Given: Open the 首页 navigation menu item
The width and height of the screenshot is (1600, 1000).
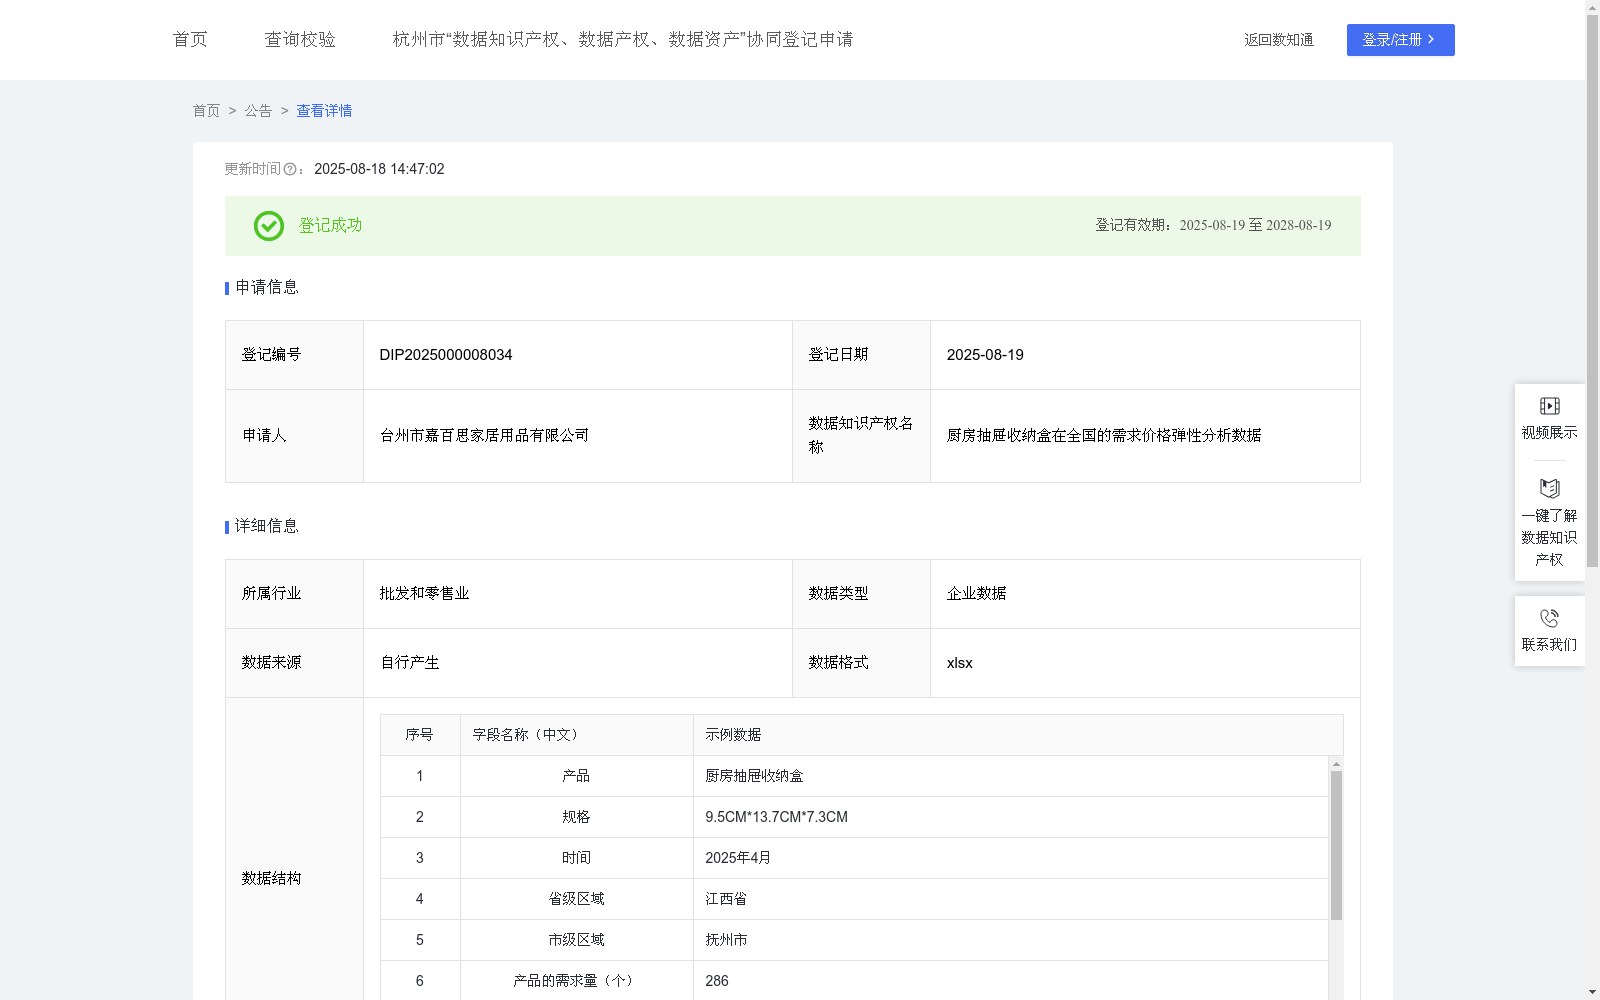Looking at the screenshot, I should click(190, 40).
